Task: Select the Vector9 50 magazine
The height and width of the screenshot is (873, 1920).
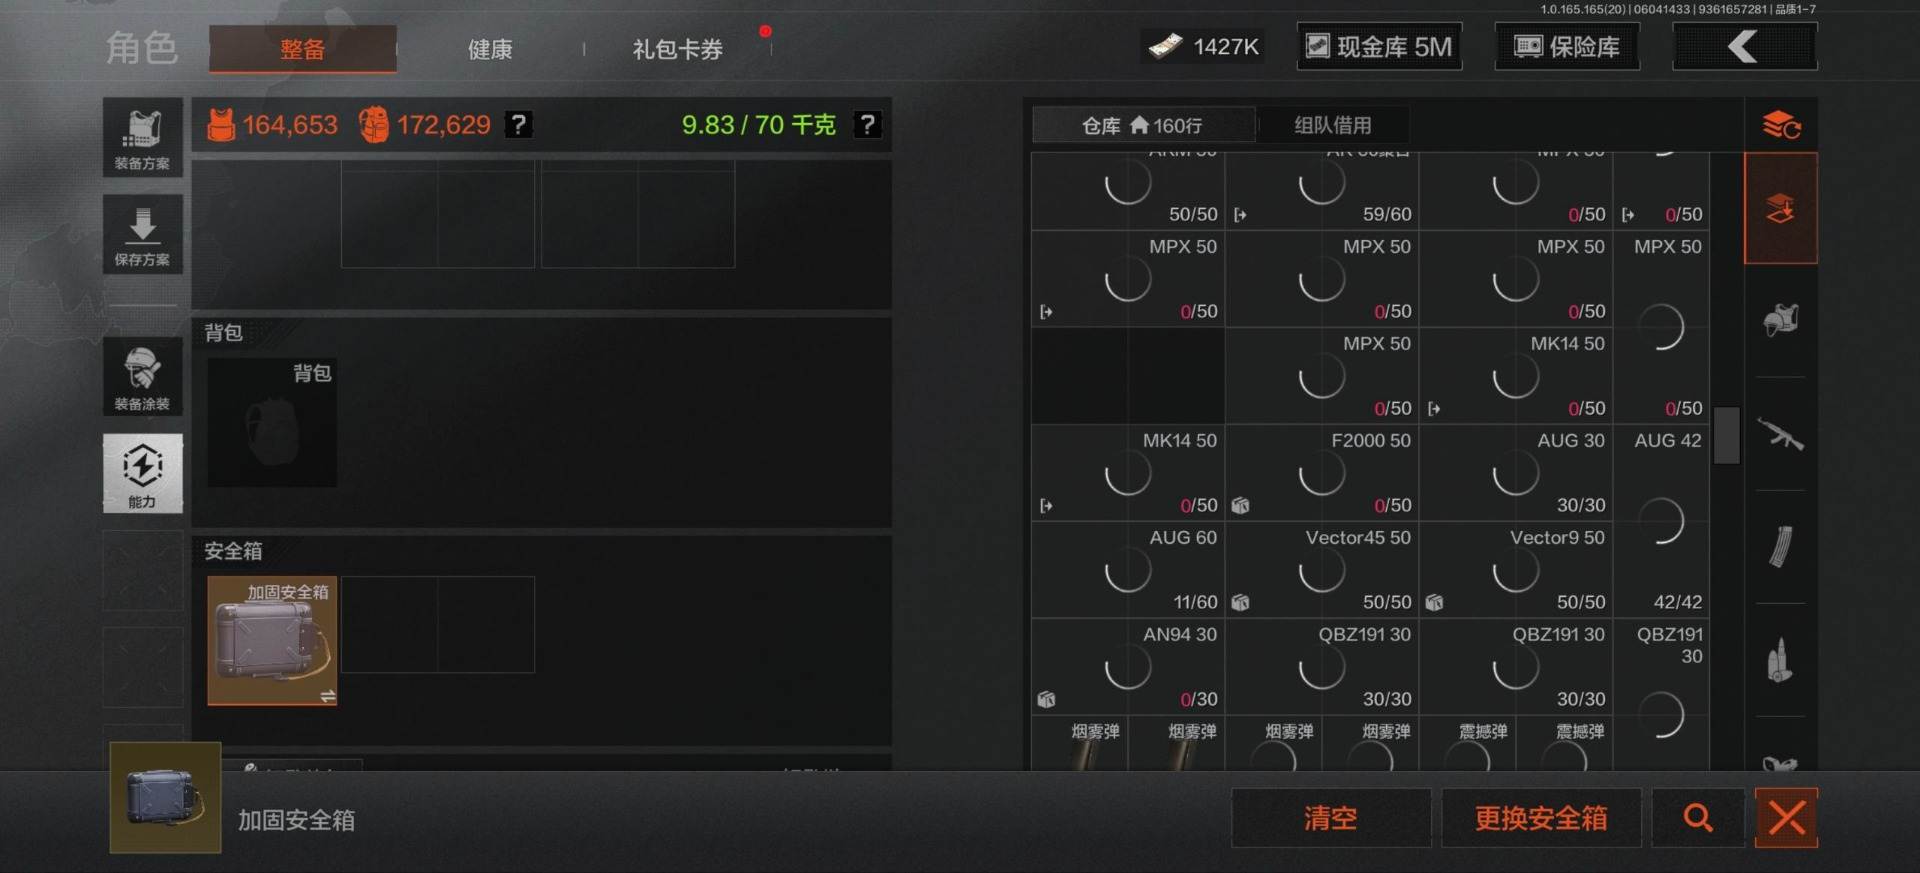Action: [x=1516, y=570]
